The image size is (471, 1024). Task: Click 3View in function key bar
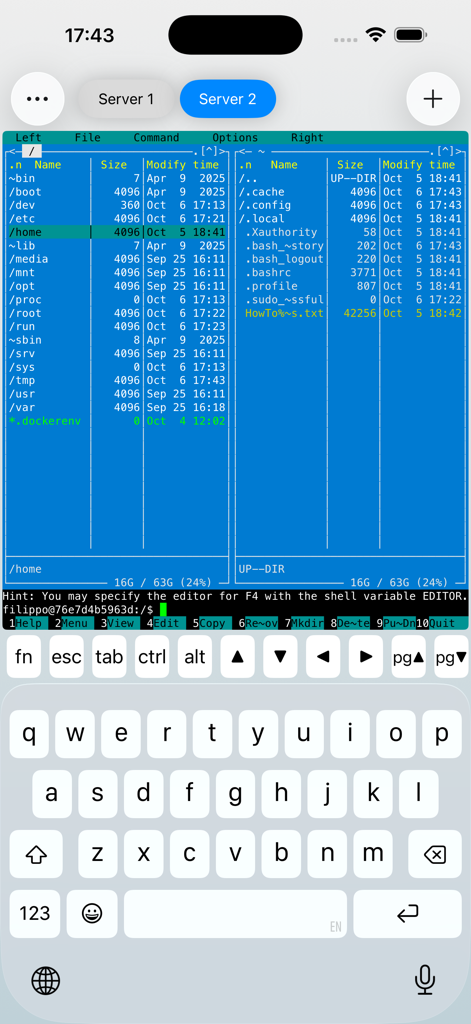point(118,623)
